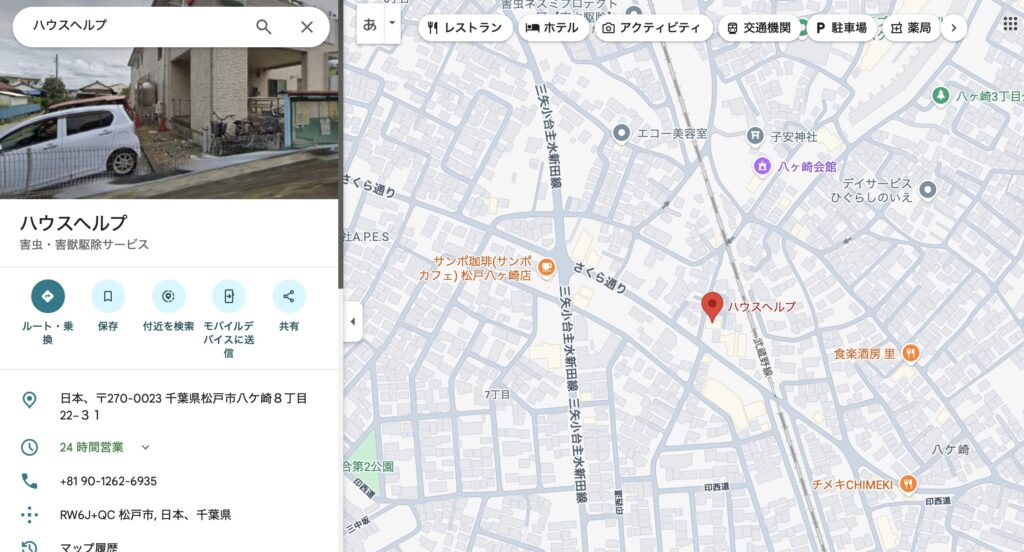The image size is (1024, 552).
Task: Filter by 駐車場 chip
Action: click(842, 28)
